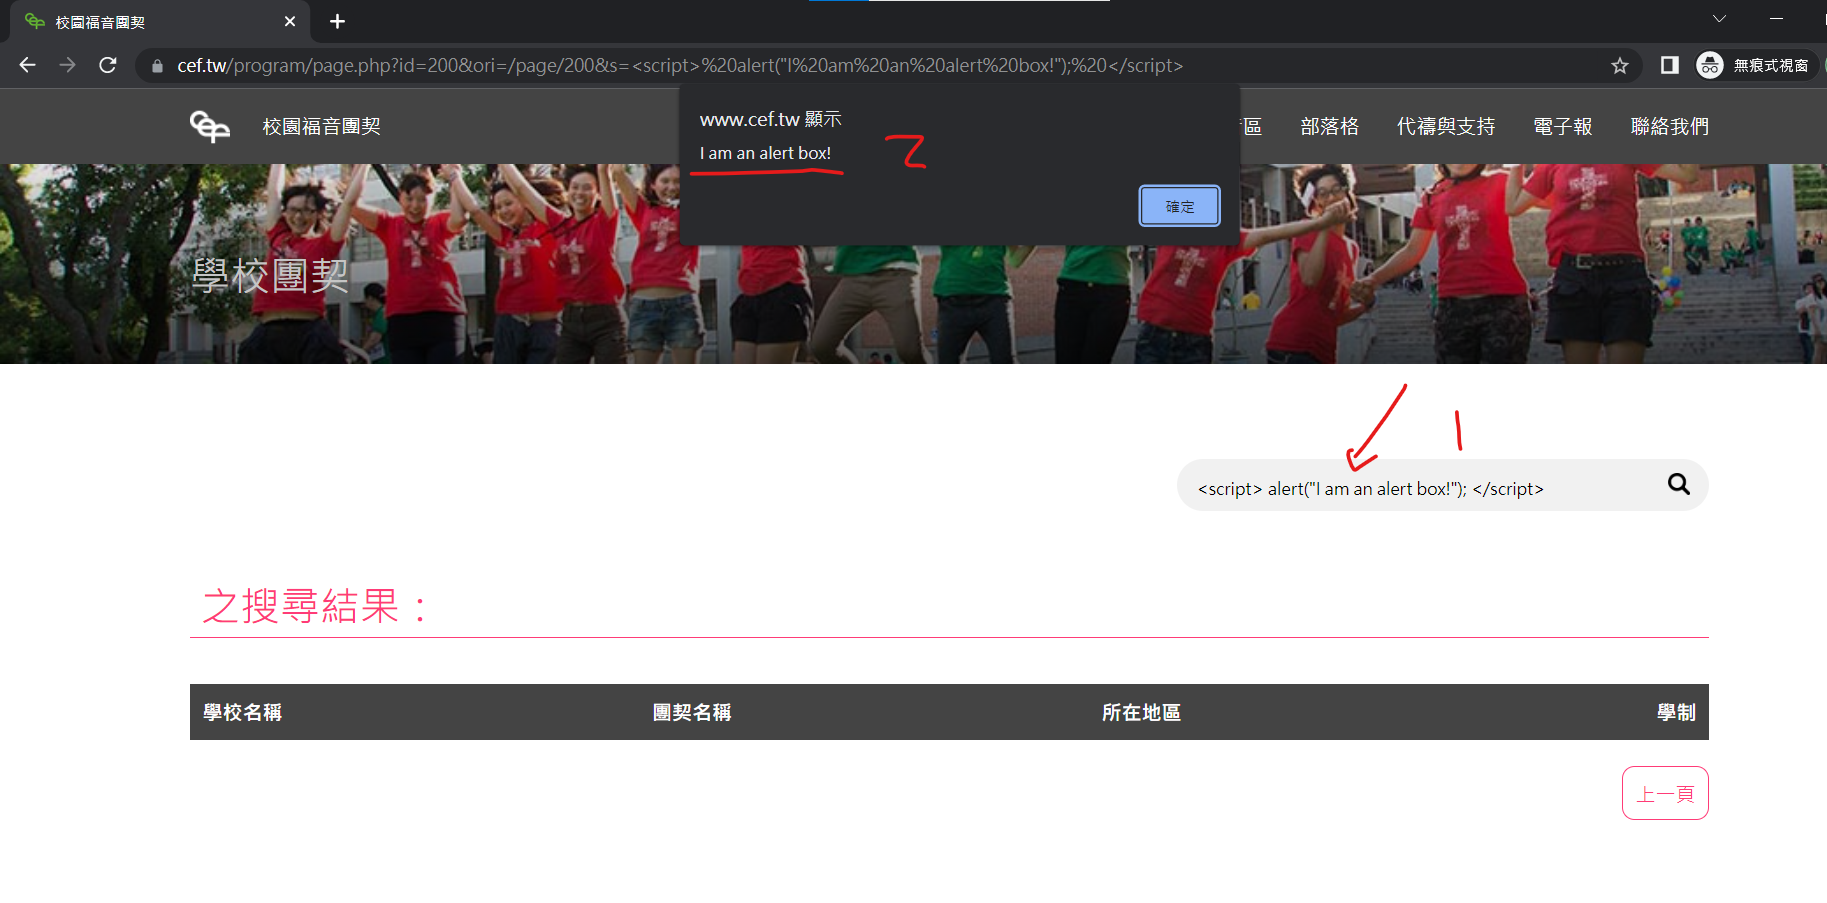Open the browser side panel icon
Viewport: 1827px width, 903px height.
pyautogui.click(x=1669, y=65)
